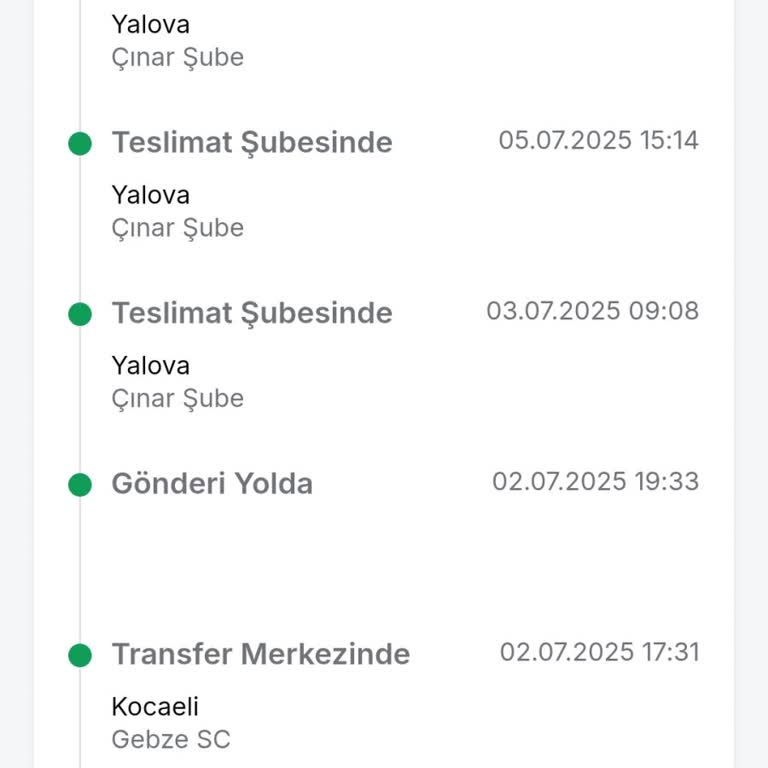Click the Kocaeli location text
This screenshot has width=768, height=768.
pyautogui.click(x=155, y=707)
